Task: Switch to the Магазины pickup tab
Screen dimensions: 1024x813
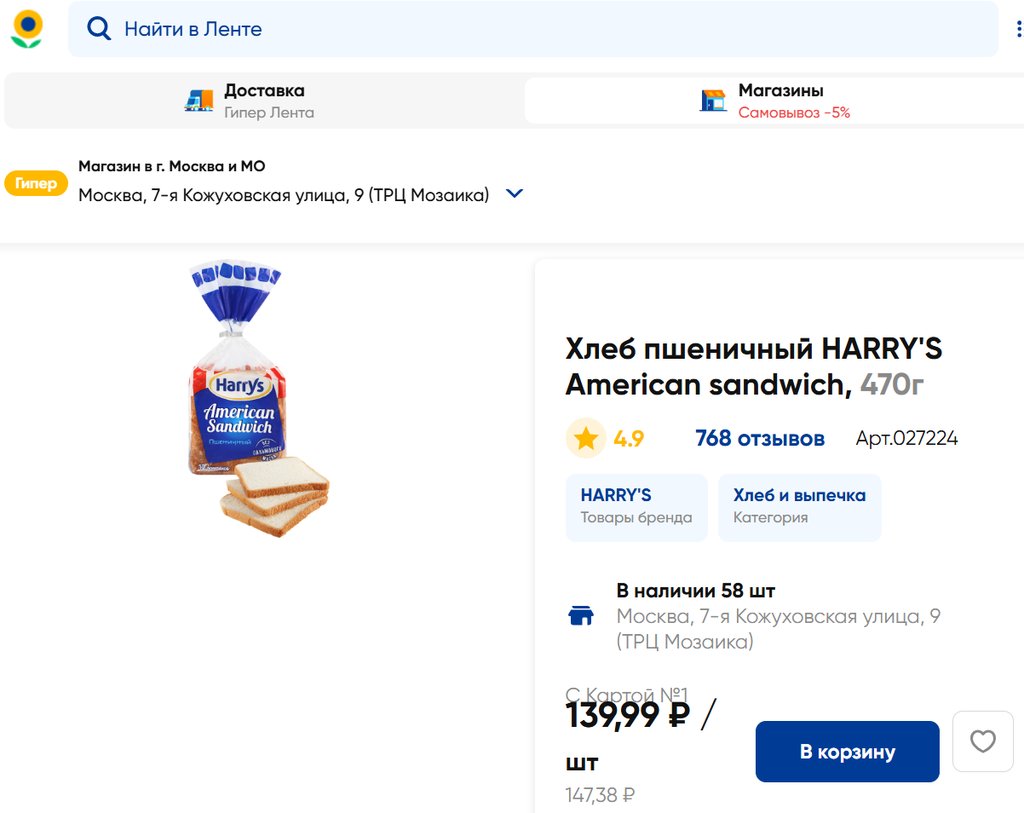Action: (x=780, y=100)
